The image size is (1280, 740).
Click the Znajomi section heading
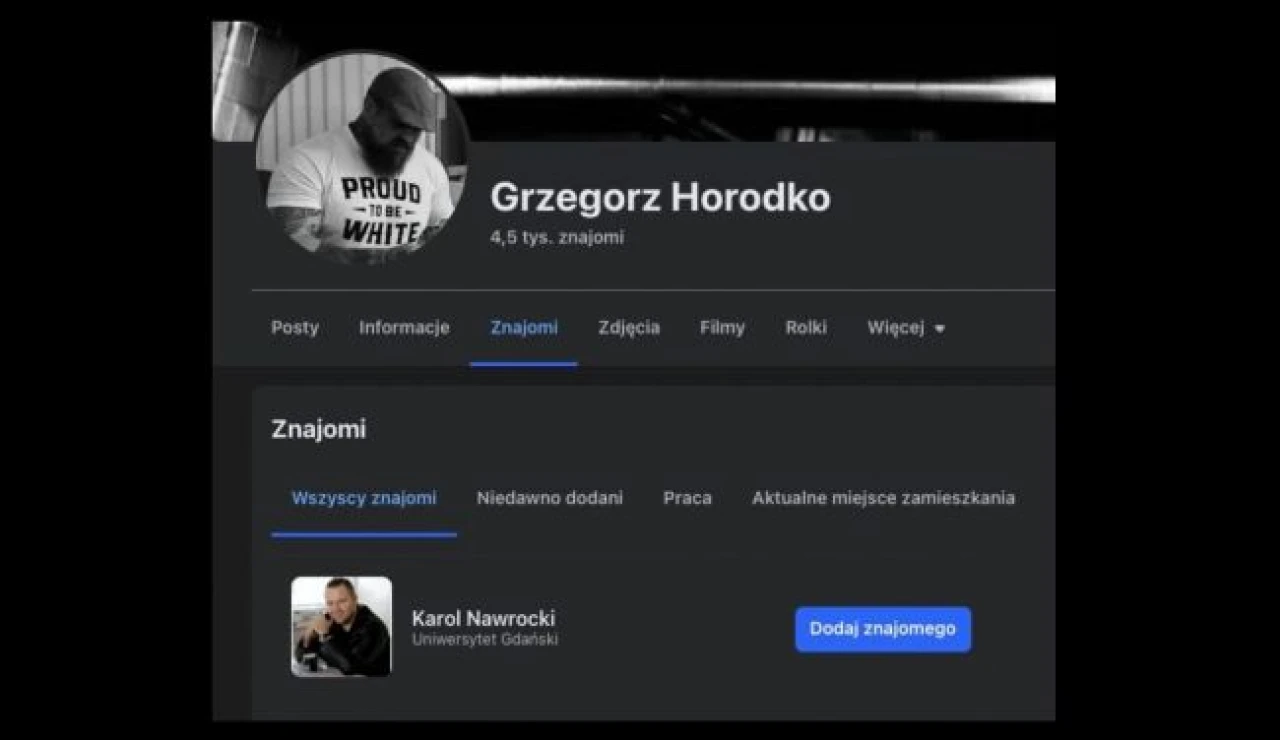pos(319,429)
